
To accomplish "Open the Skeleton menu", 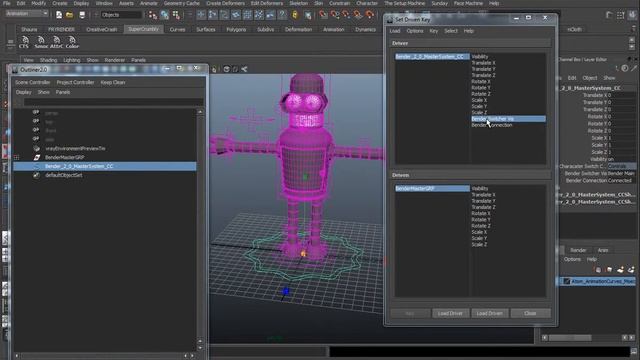I will click(x=298, y=3).
